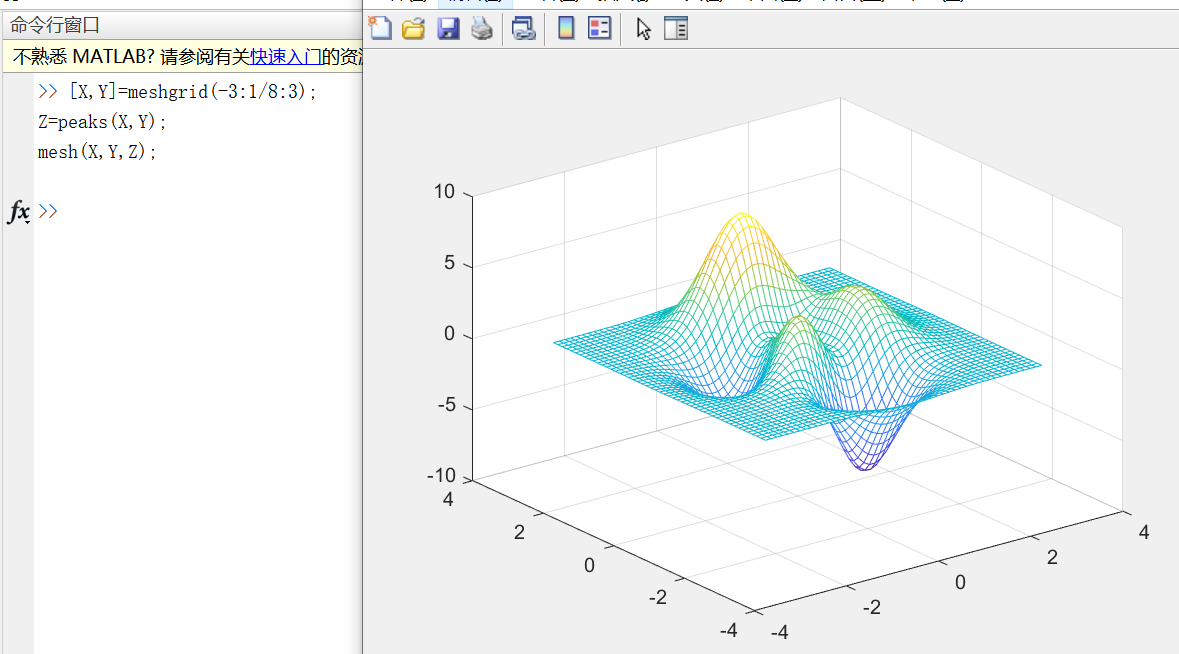The height and width of the screenshot is (654, 1179).
Task: Insert a legend using the toolbar icon
Action: point(599,29)
